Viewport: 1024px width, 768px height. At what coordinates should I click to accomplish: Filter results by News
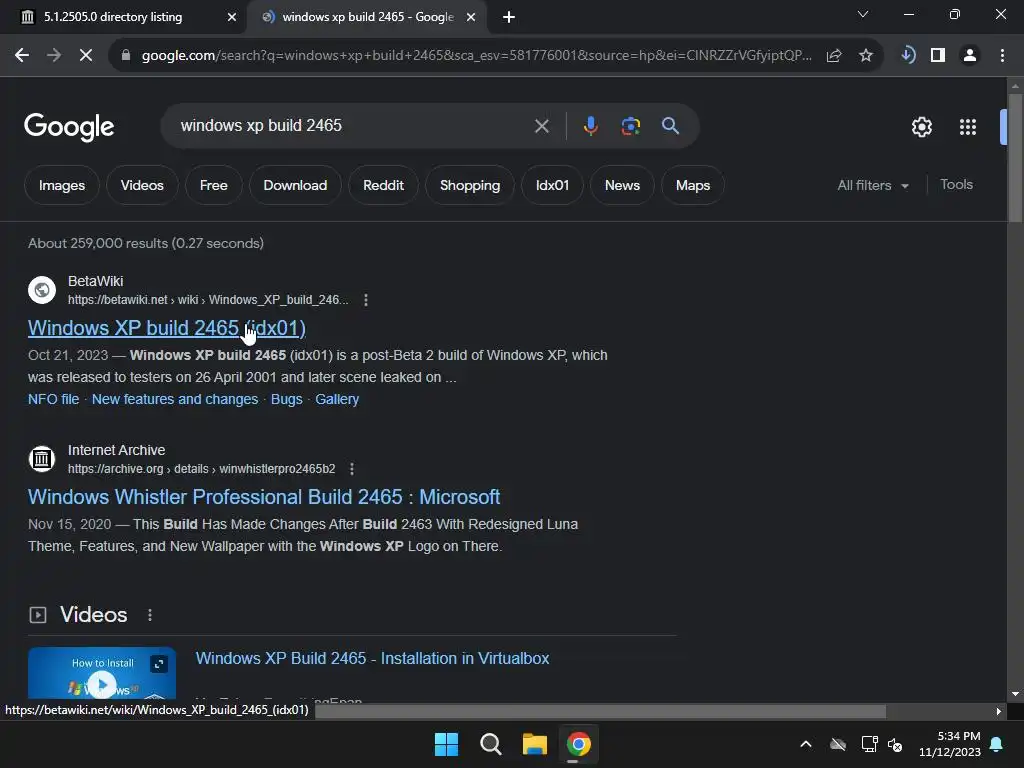622,185
